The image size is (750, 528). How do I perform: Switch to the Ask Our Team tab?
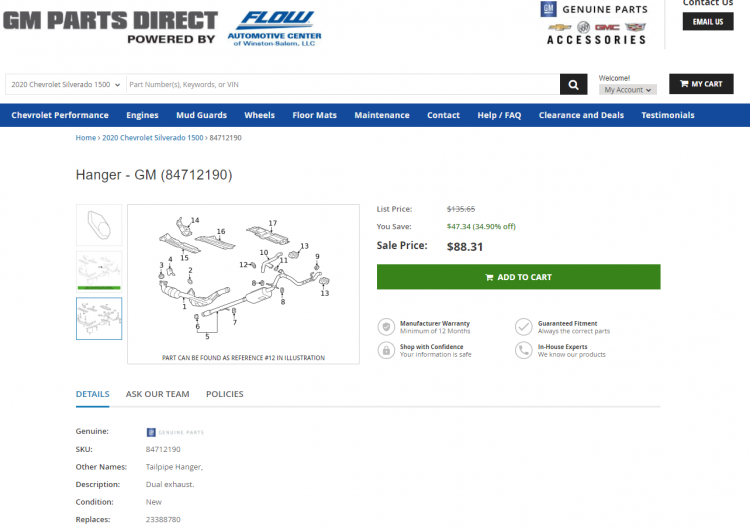[x=157, y=394]
